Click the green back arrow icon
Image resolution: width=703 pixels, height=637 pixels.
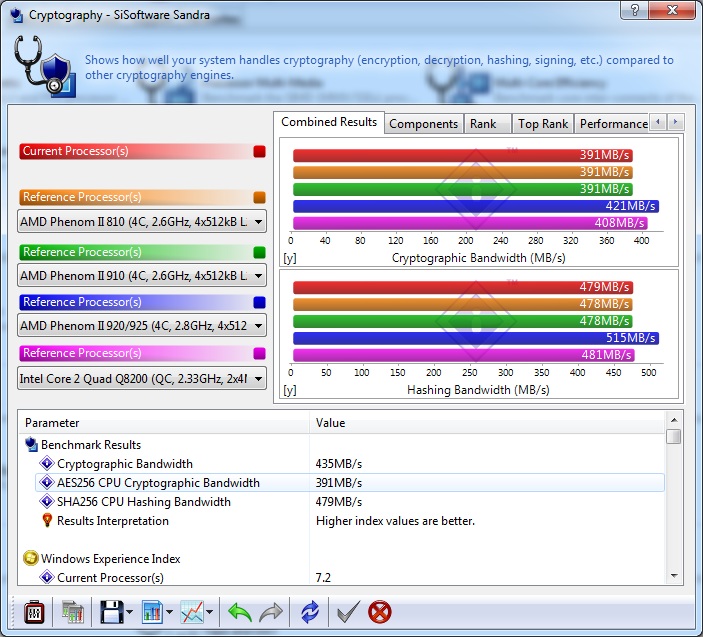[x=239, y=612]
